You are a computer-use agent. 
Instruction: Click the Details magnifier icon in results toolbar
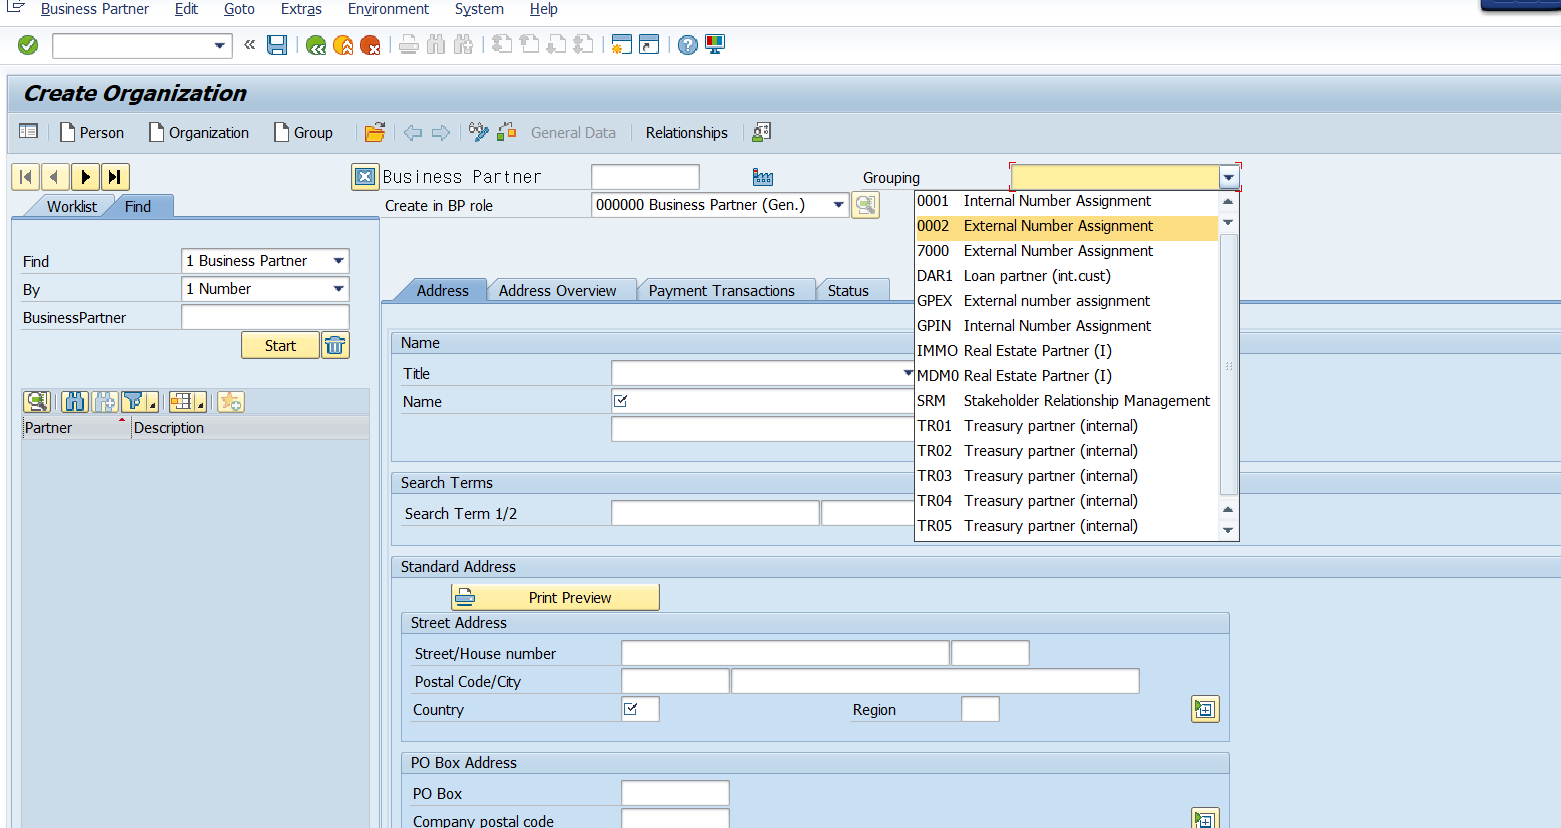(37, 402)
